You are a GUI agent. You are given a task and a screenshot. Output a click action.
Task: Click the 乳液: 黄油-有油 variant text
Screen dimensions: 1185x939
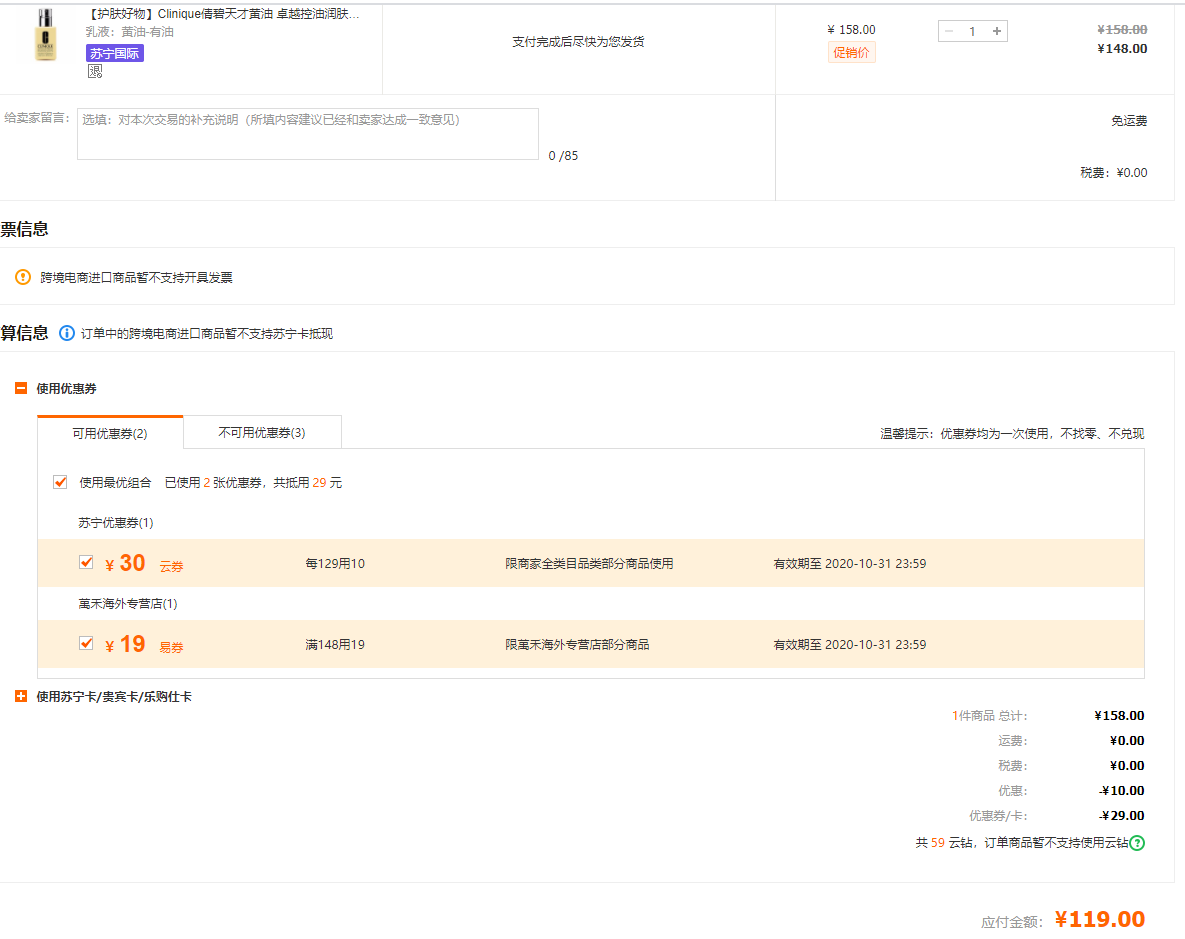coord(129,32)
